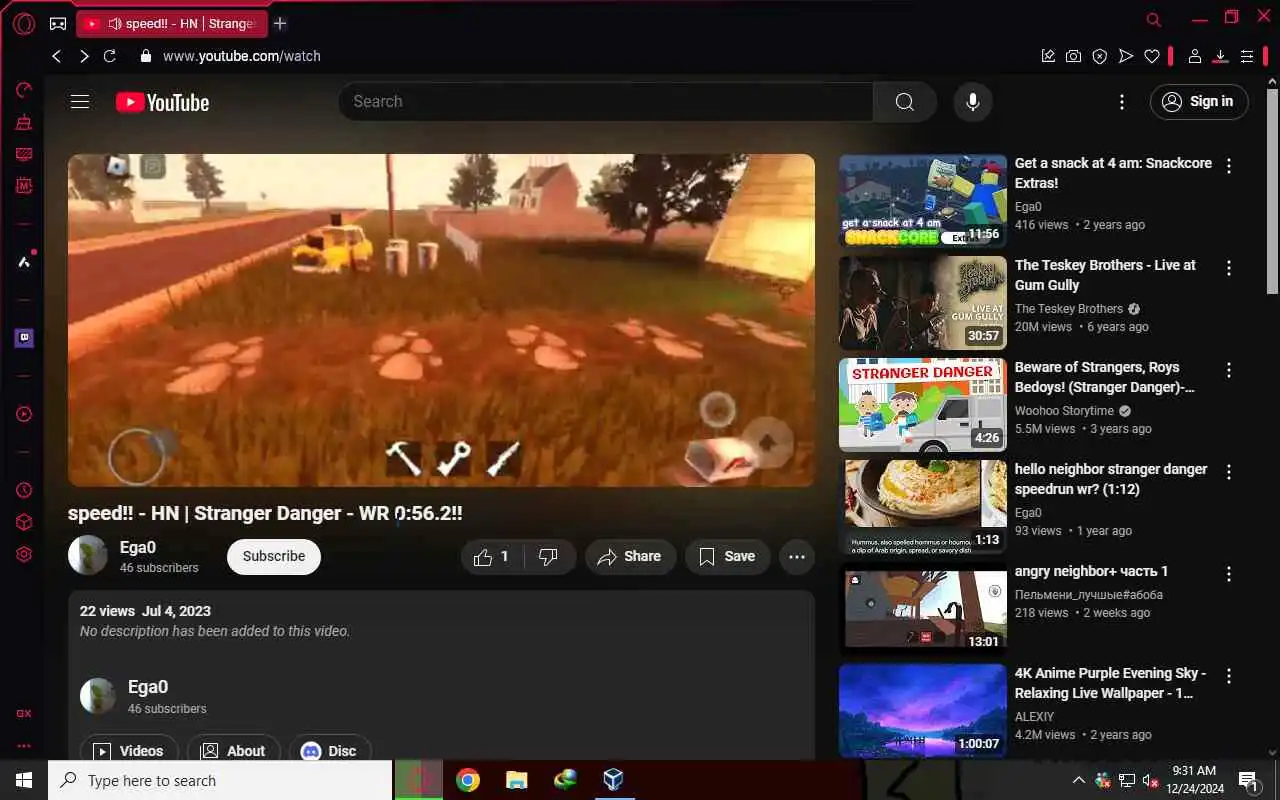Viewport: 1280px width, 800px height.
Task: Open pinboard edit icon in address bar
Action: [x=1048, y=56]
